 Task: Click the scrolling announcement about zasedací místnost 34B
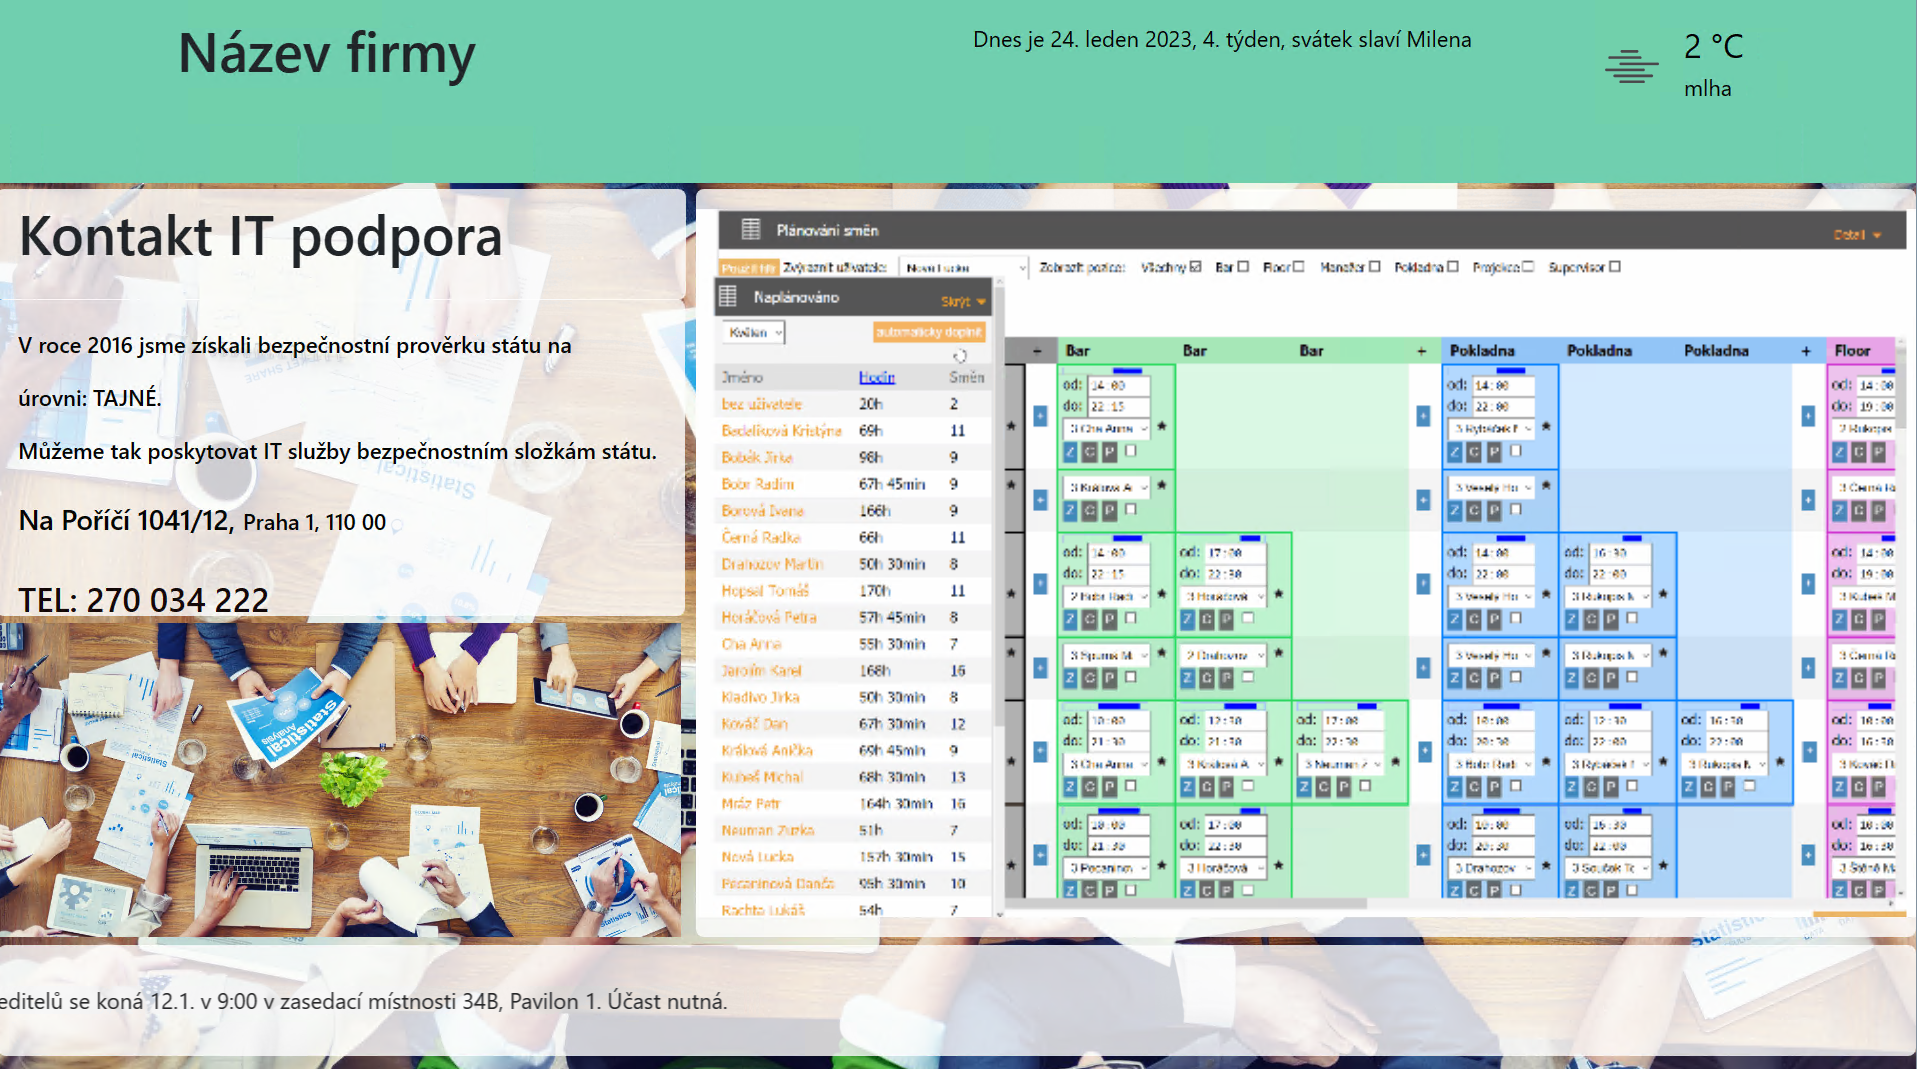364,1001
